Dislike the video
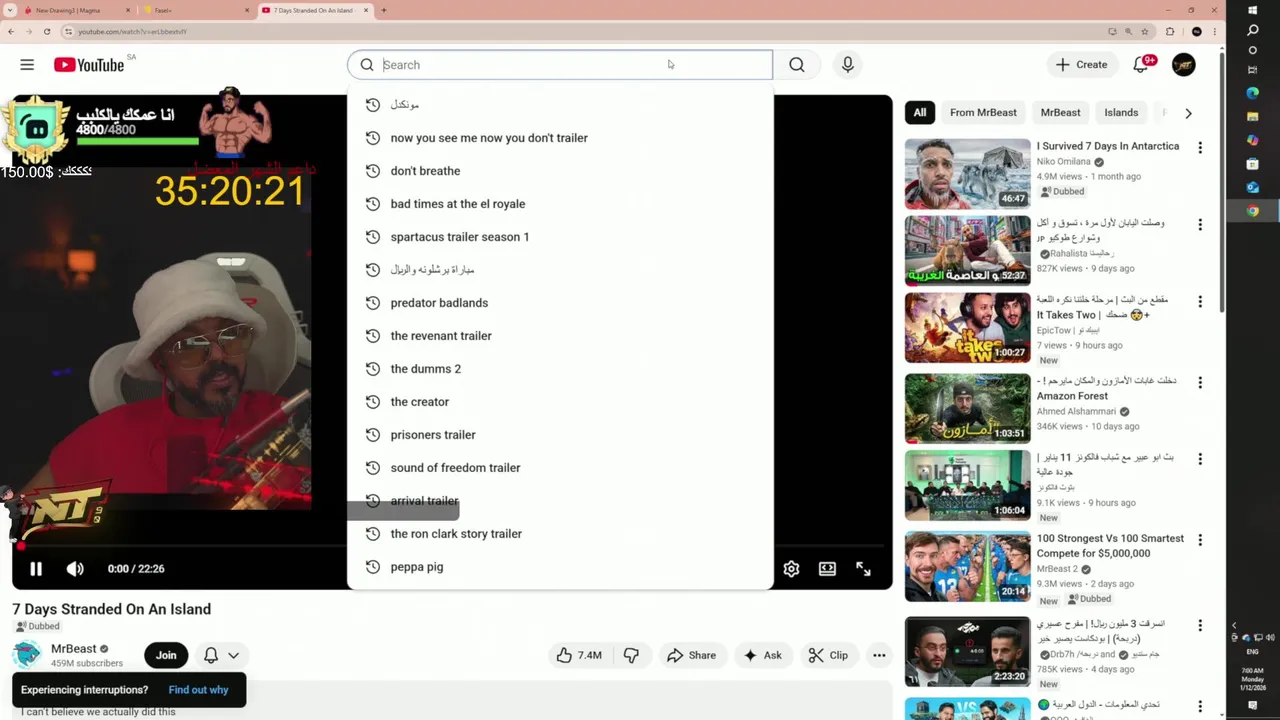 tap(631, 655)
